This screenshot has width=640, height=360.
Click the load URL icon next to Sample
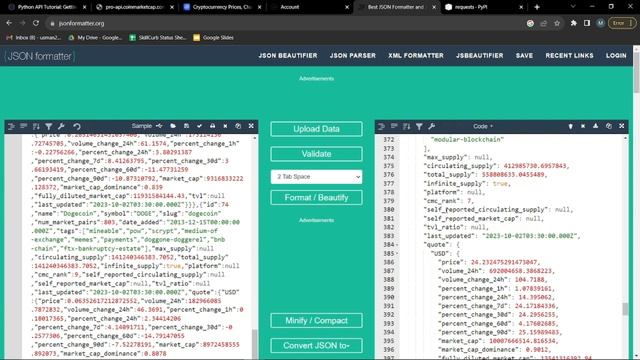point(159,126)
